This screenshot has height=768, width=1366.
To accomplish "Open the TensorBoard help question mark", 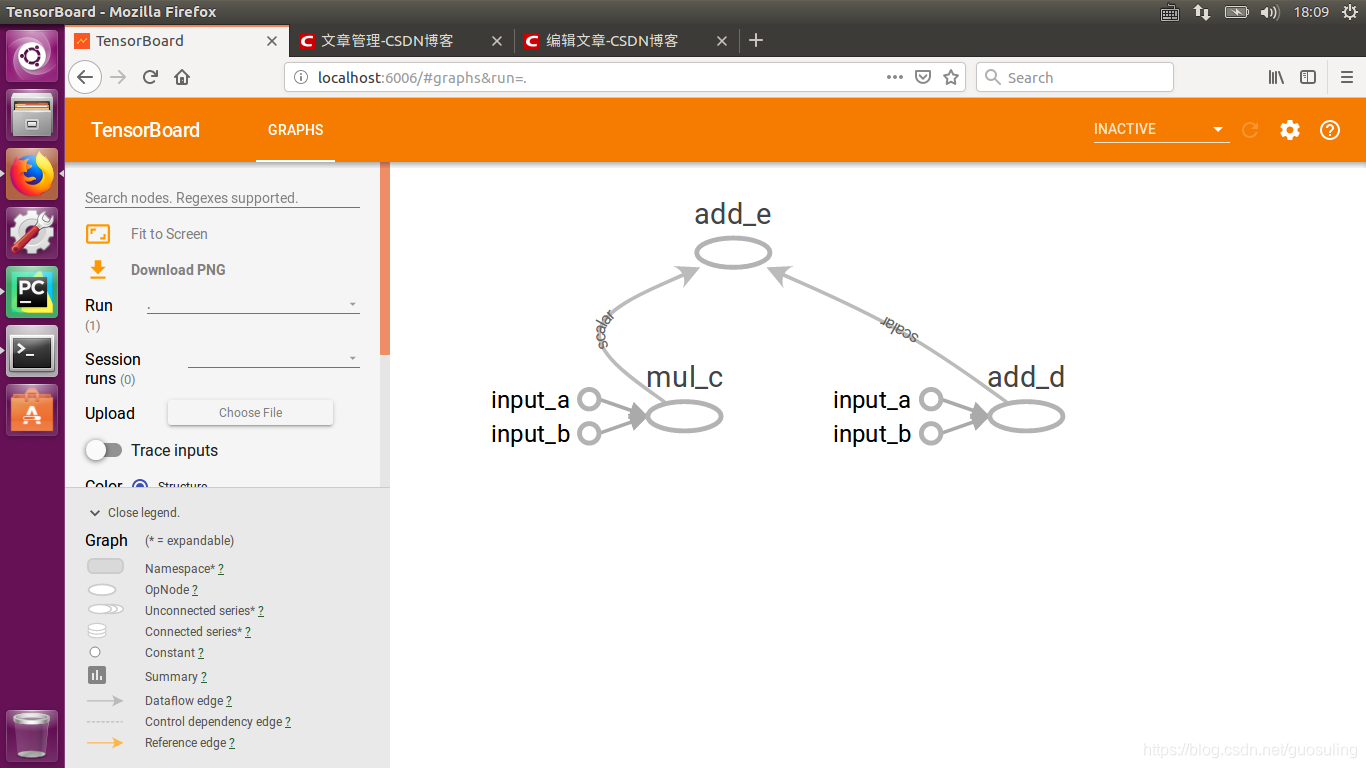I will (1330, 130).
